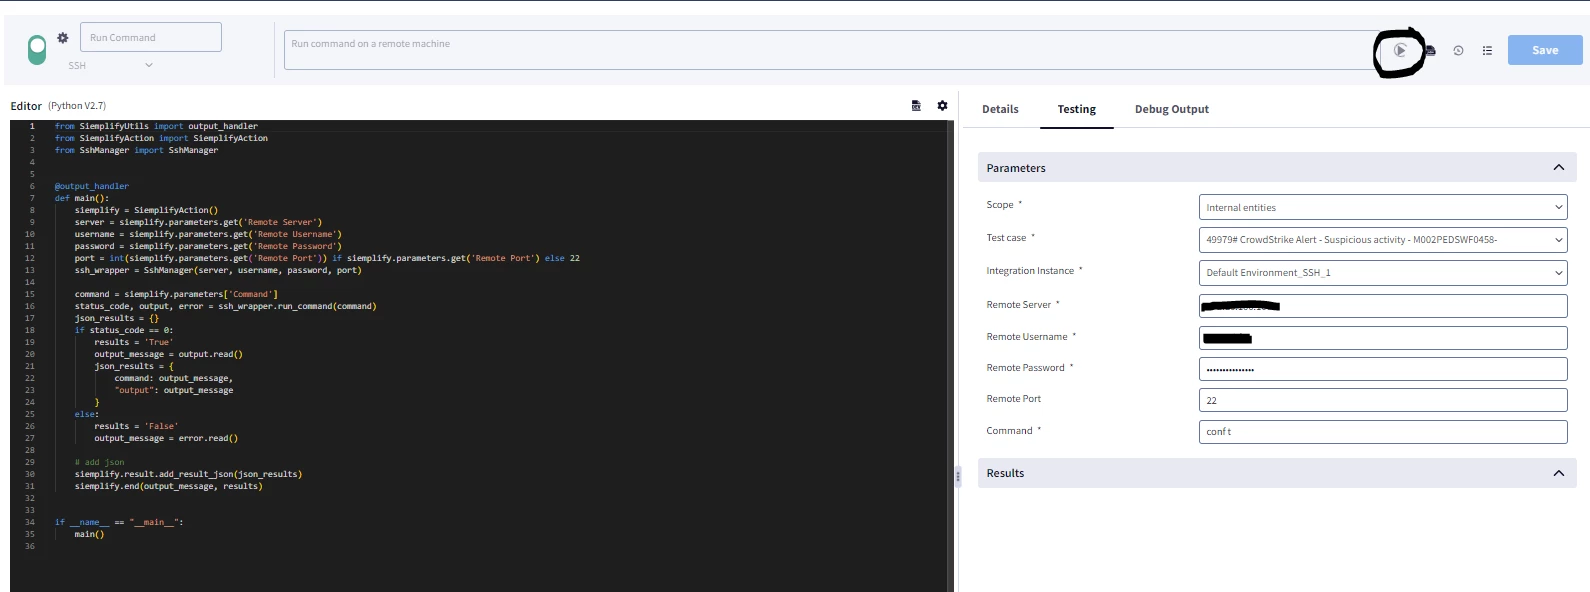Click the Run Command name field
1590x592 pixels.
pyautogui.click(x=151, y=37)
